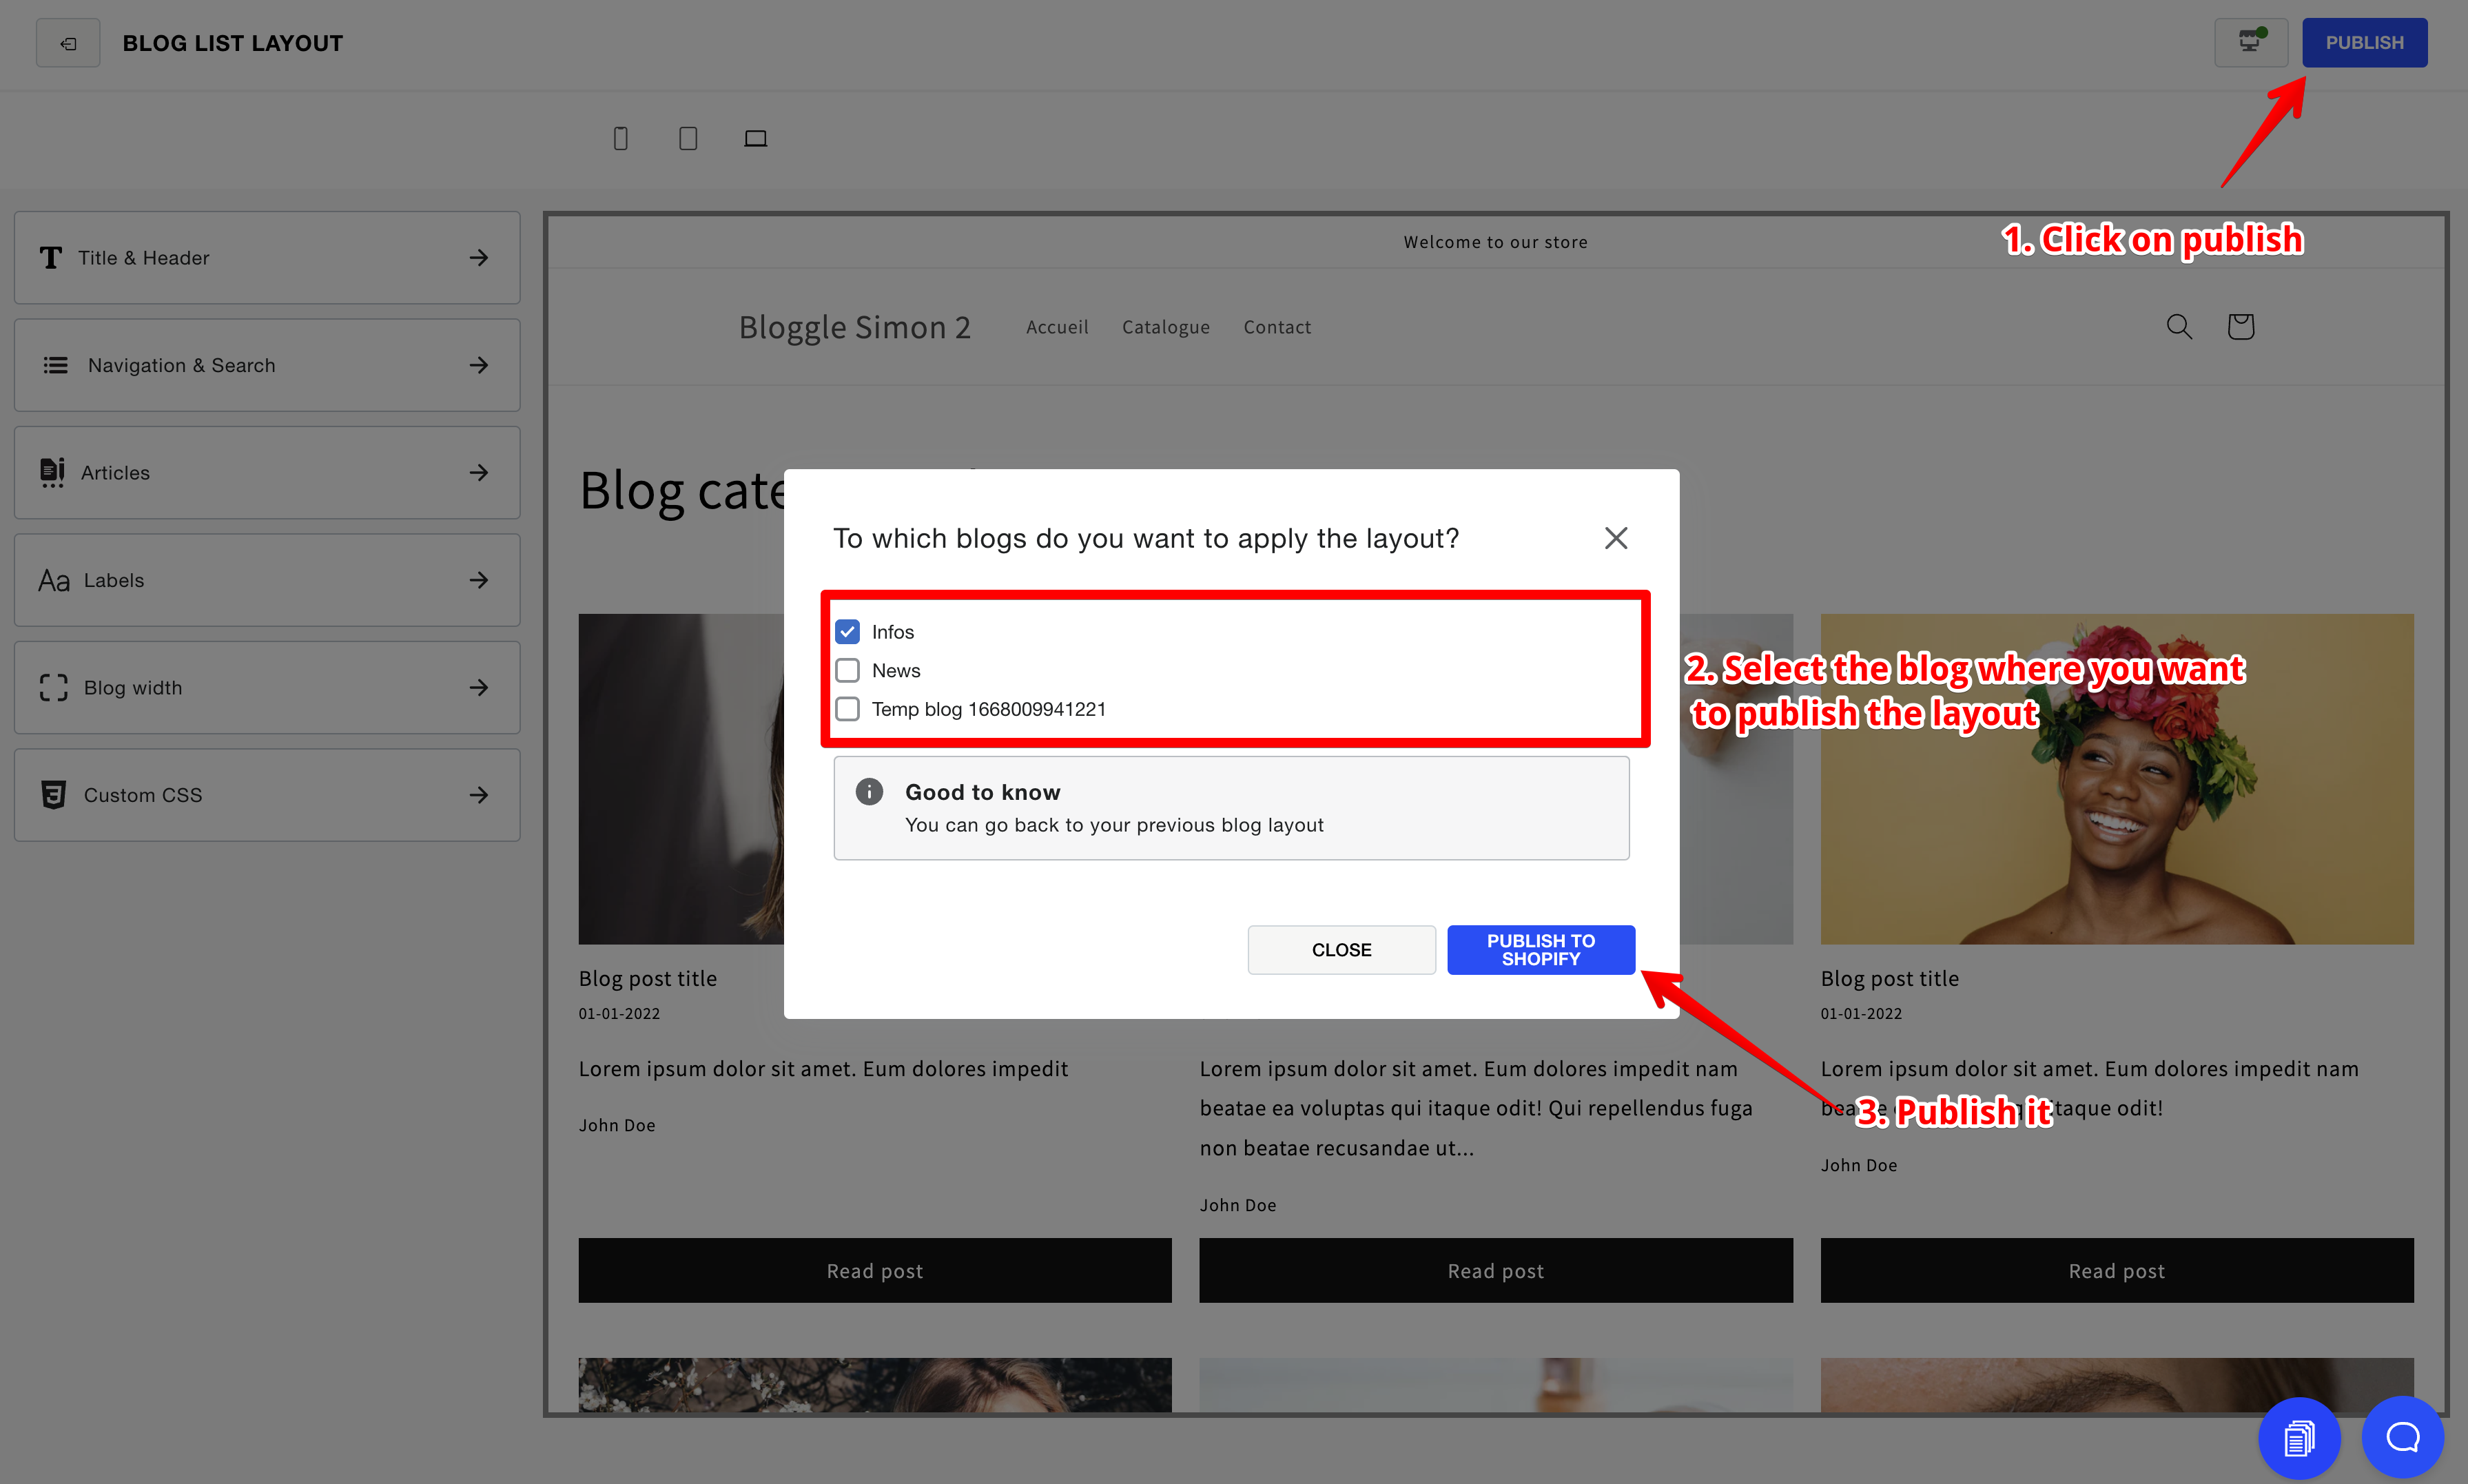
Task: Check the Temp blog 1668009941221 checkbox
Action: 847,709
